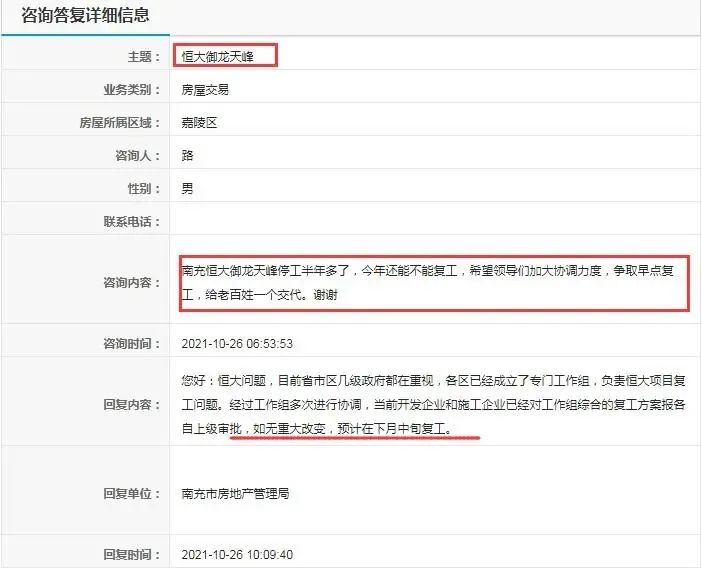702x569 pixels.
Task: Click the 咨询内容 label
Action: [132, 282]
